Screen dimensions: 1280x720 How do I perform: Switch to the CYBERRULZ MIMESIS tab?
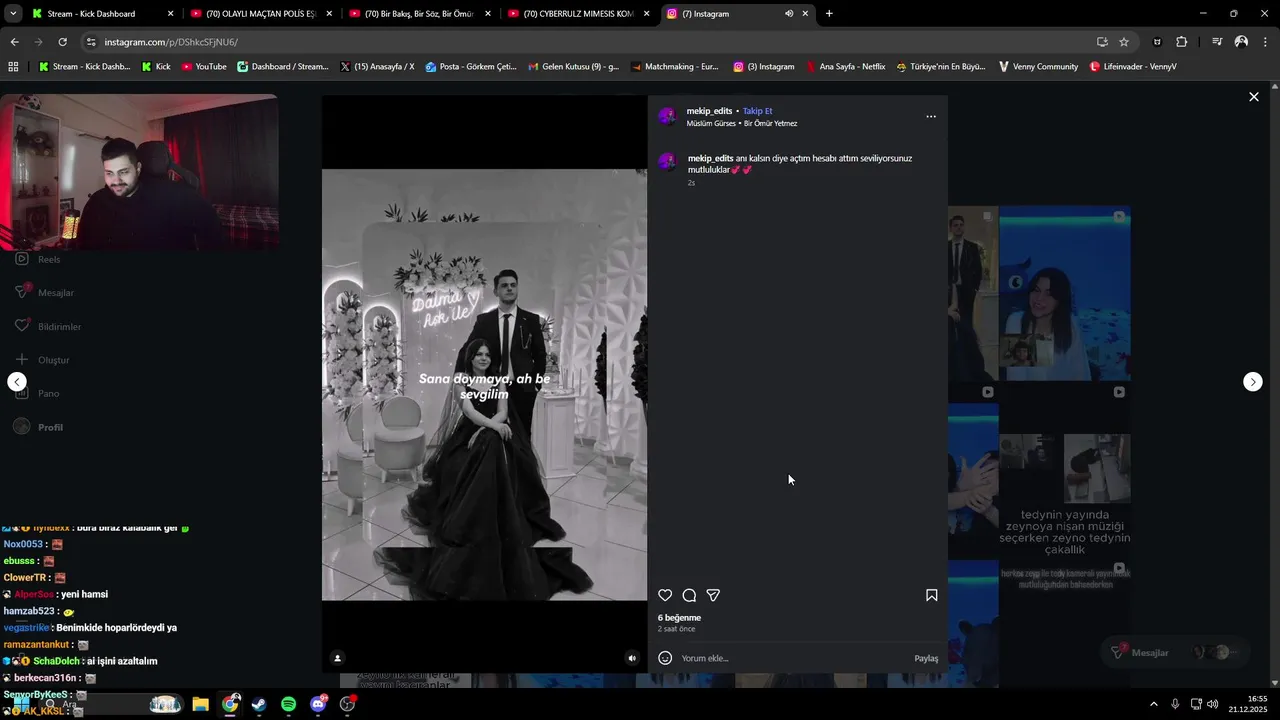pyautogui.click(x=578, y=14)
